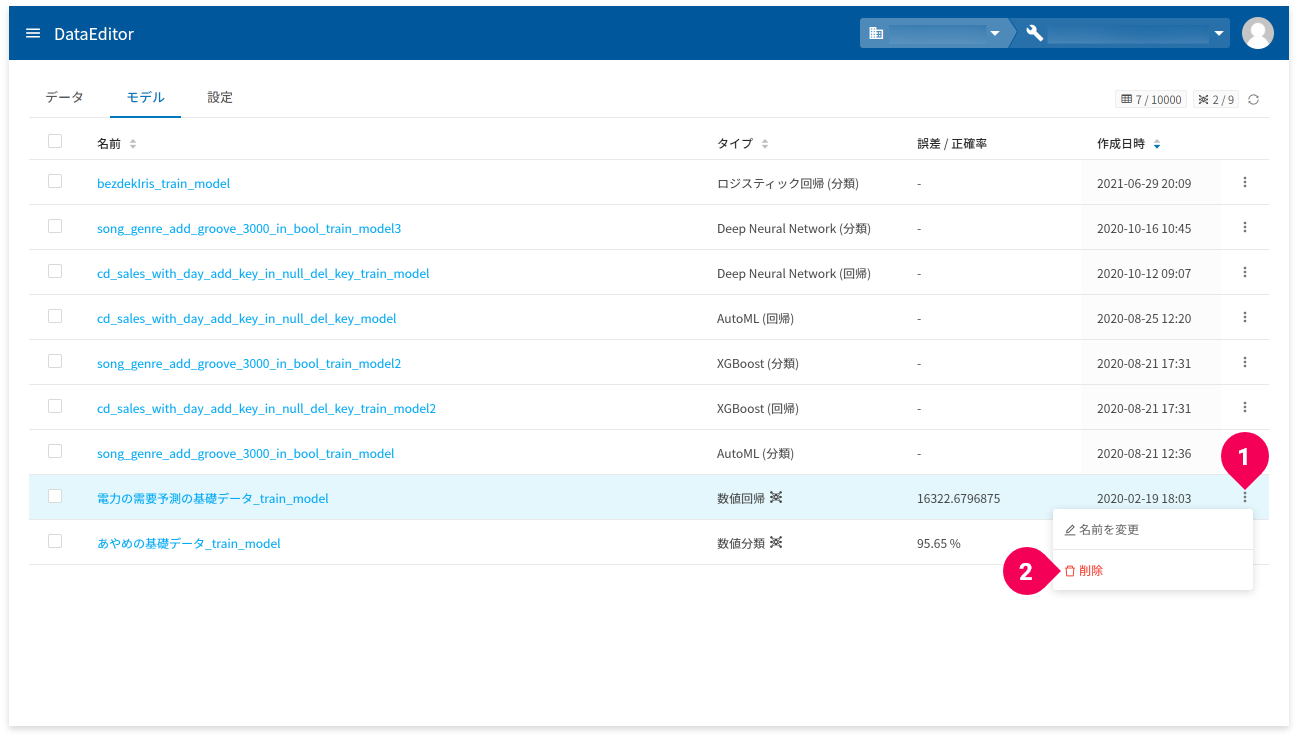Open more options for song_genre_add_groove_3000_in_bool_train_model2
The image size is (1298, 738).
tap(1245, 362)
